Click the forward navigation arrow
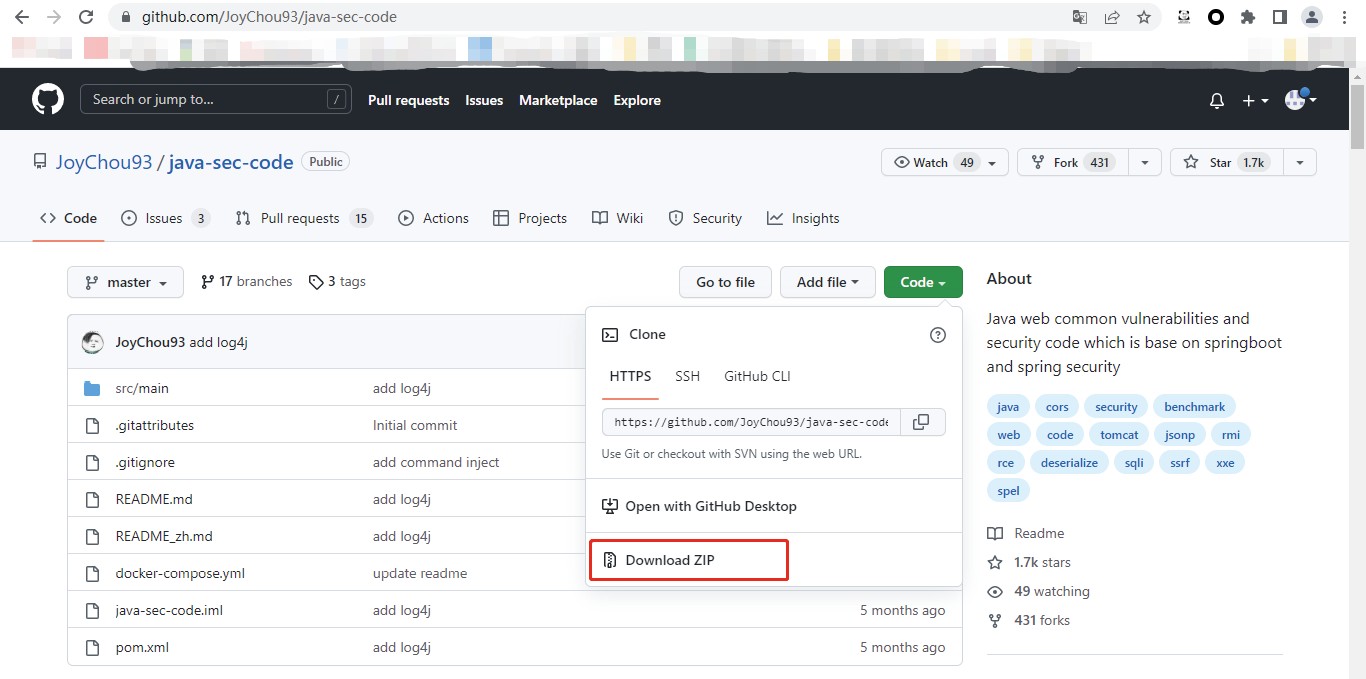Screen dimensions: 1366x679 54,17
